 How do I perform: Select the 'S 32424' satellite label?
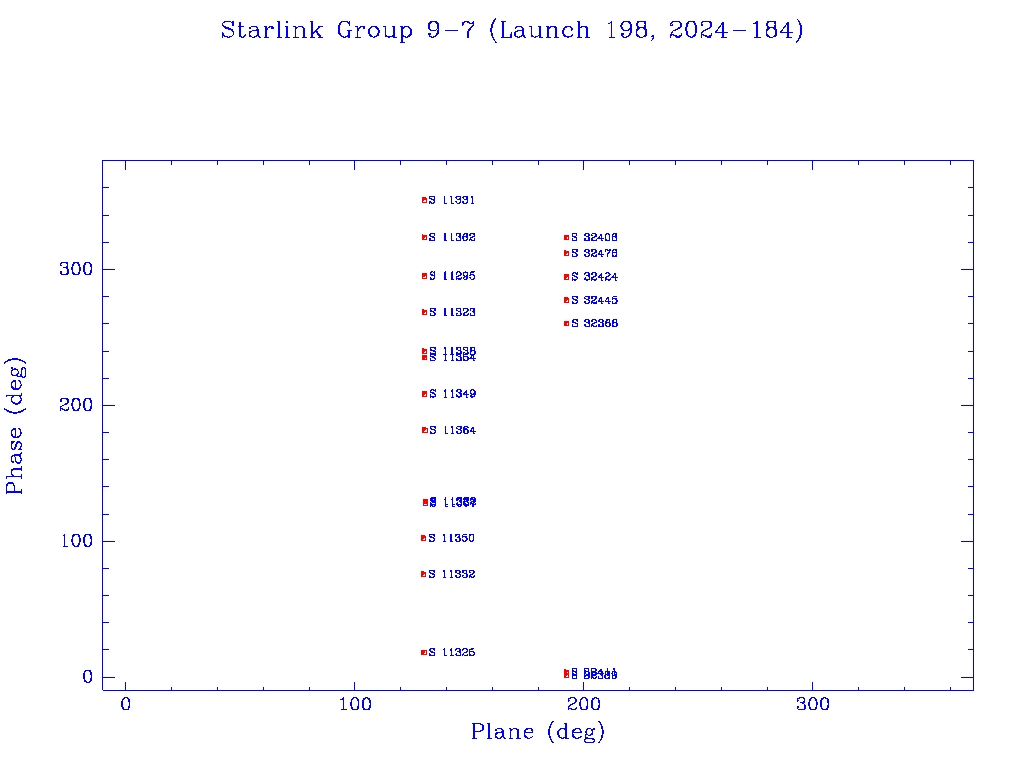pyautogui.click(x=594, y=277)
